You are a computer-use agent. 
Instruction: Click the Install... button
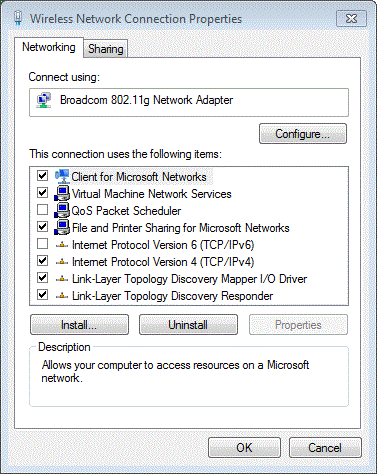(x=79, y=325)
